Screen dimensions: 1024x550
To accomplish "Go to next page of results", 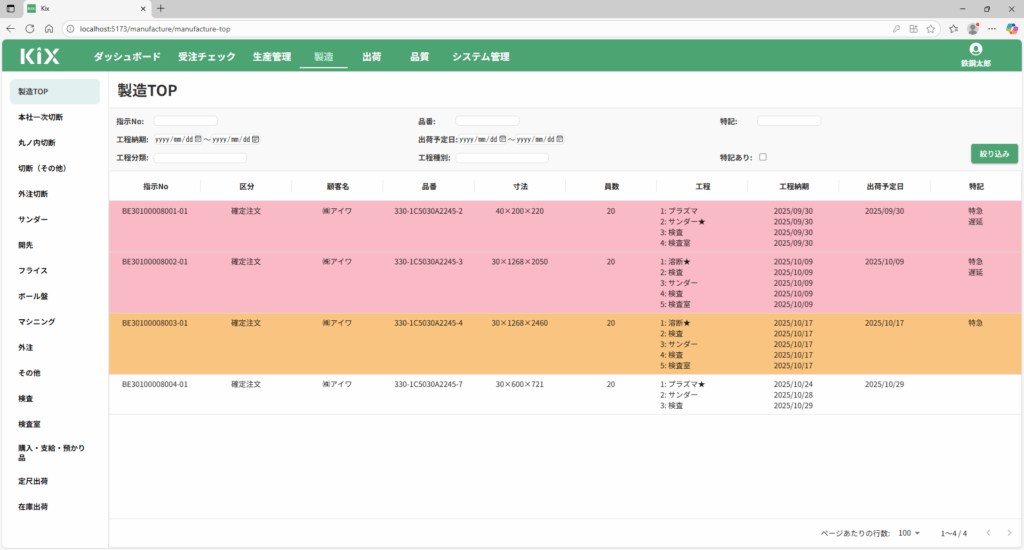I will [x=1008, y=533].
